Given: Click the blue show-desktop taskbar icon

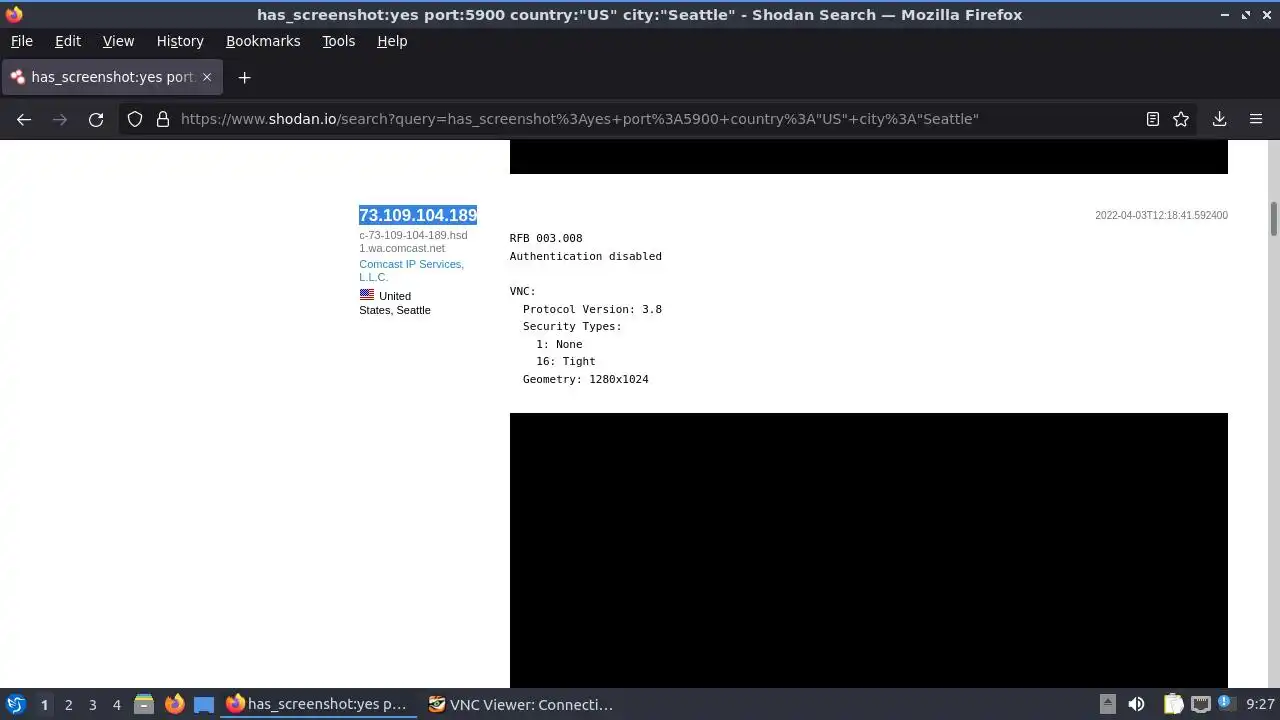Looking at the screenshot, I should click(204, 704).
